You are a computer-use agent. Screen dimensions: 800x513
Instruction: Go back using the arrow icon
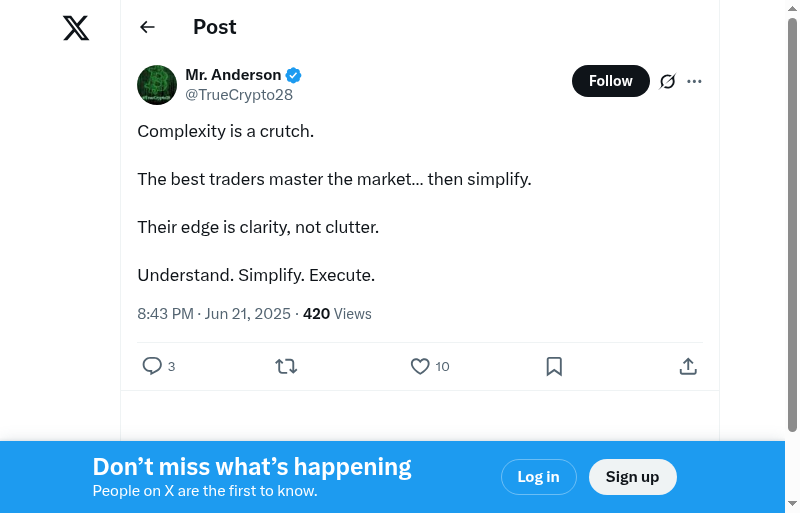(148, 27)
